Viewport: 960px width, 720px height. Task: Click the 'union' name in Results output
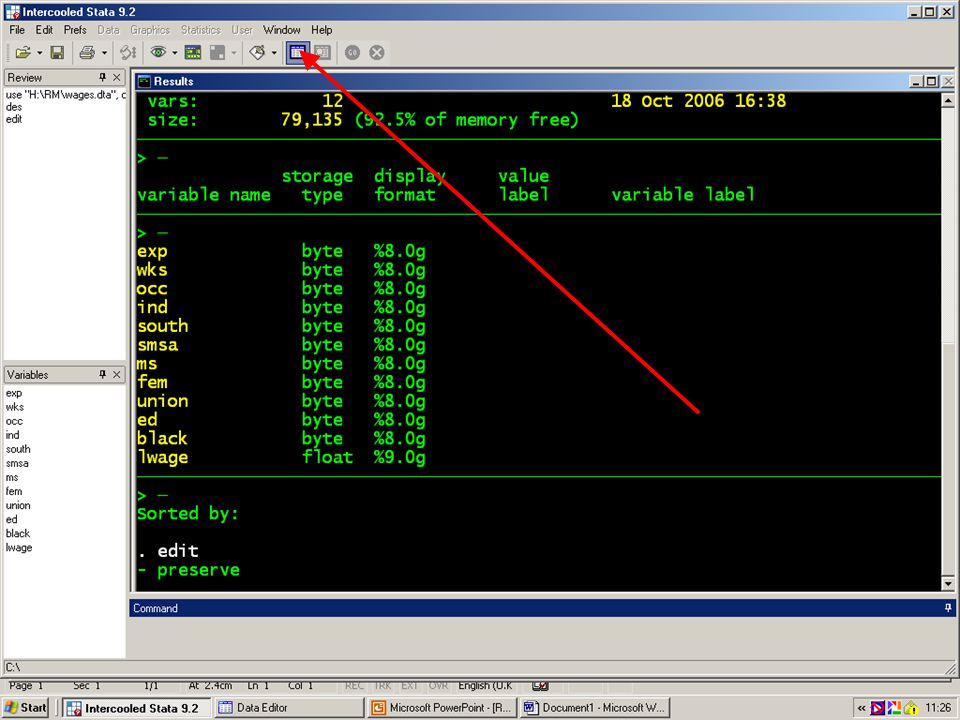162,401
